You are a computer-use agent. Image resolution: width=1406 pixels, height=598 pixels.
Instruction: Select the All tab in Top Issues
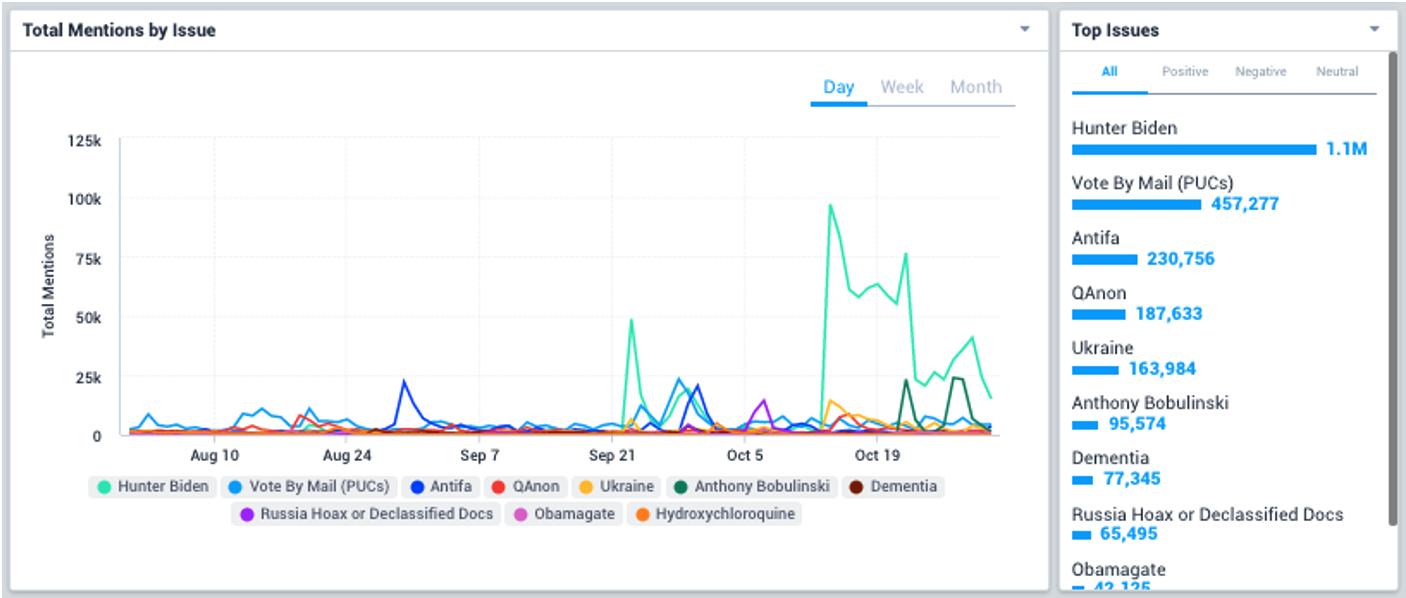tap(1109, 72)
